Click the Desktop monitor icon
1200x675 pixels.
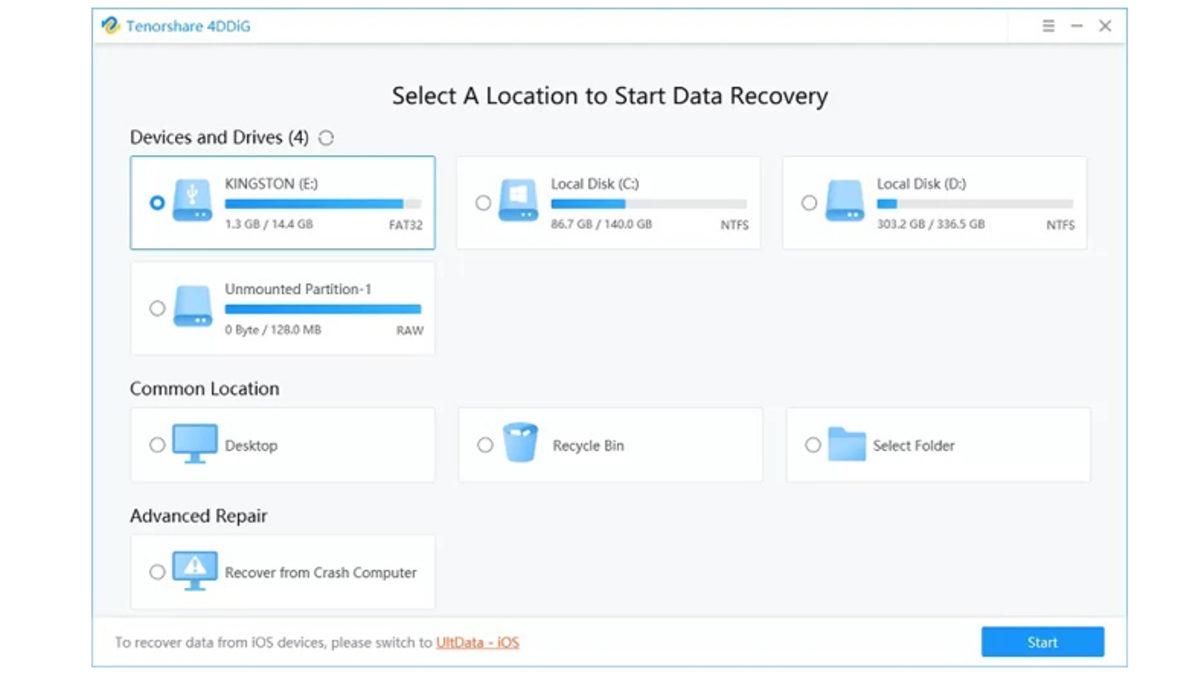pos(194,445)
